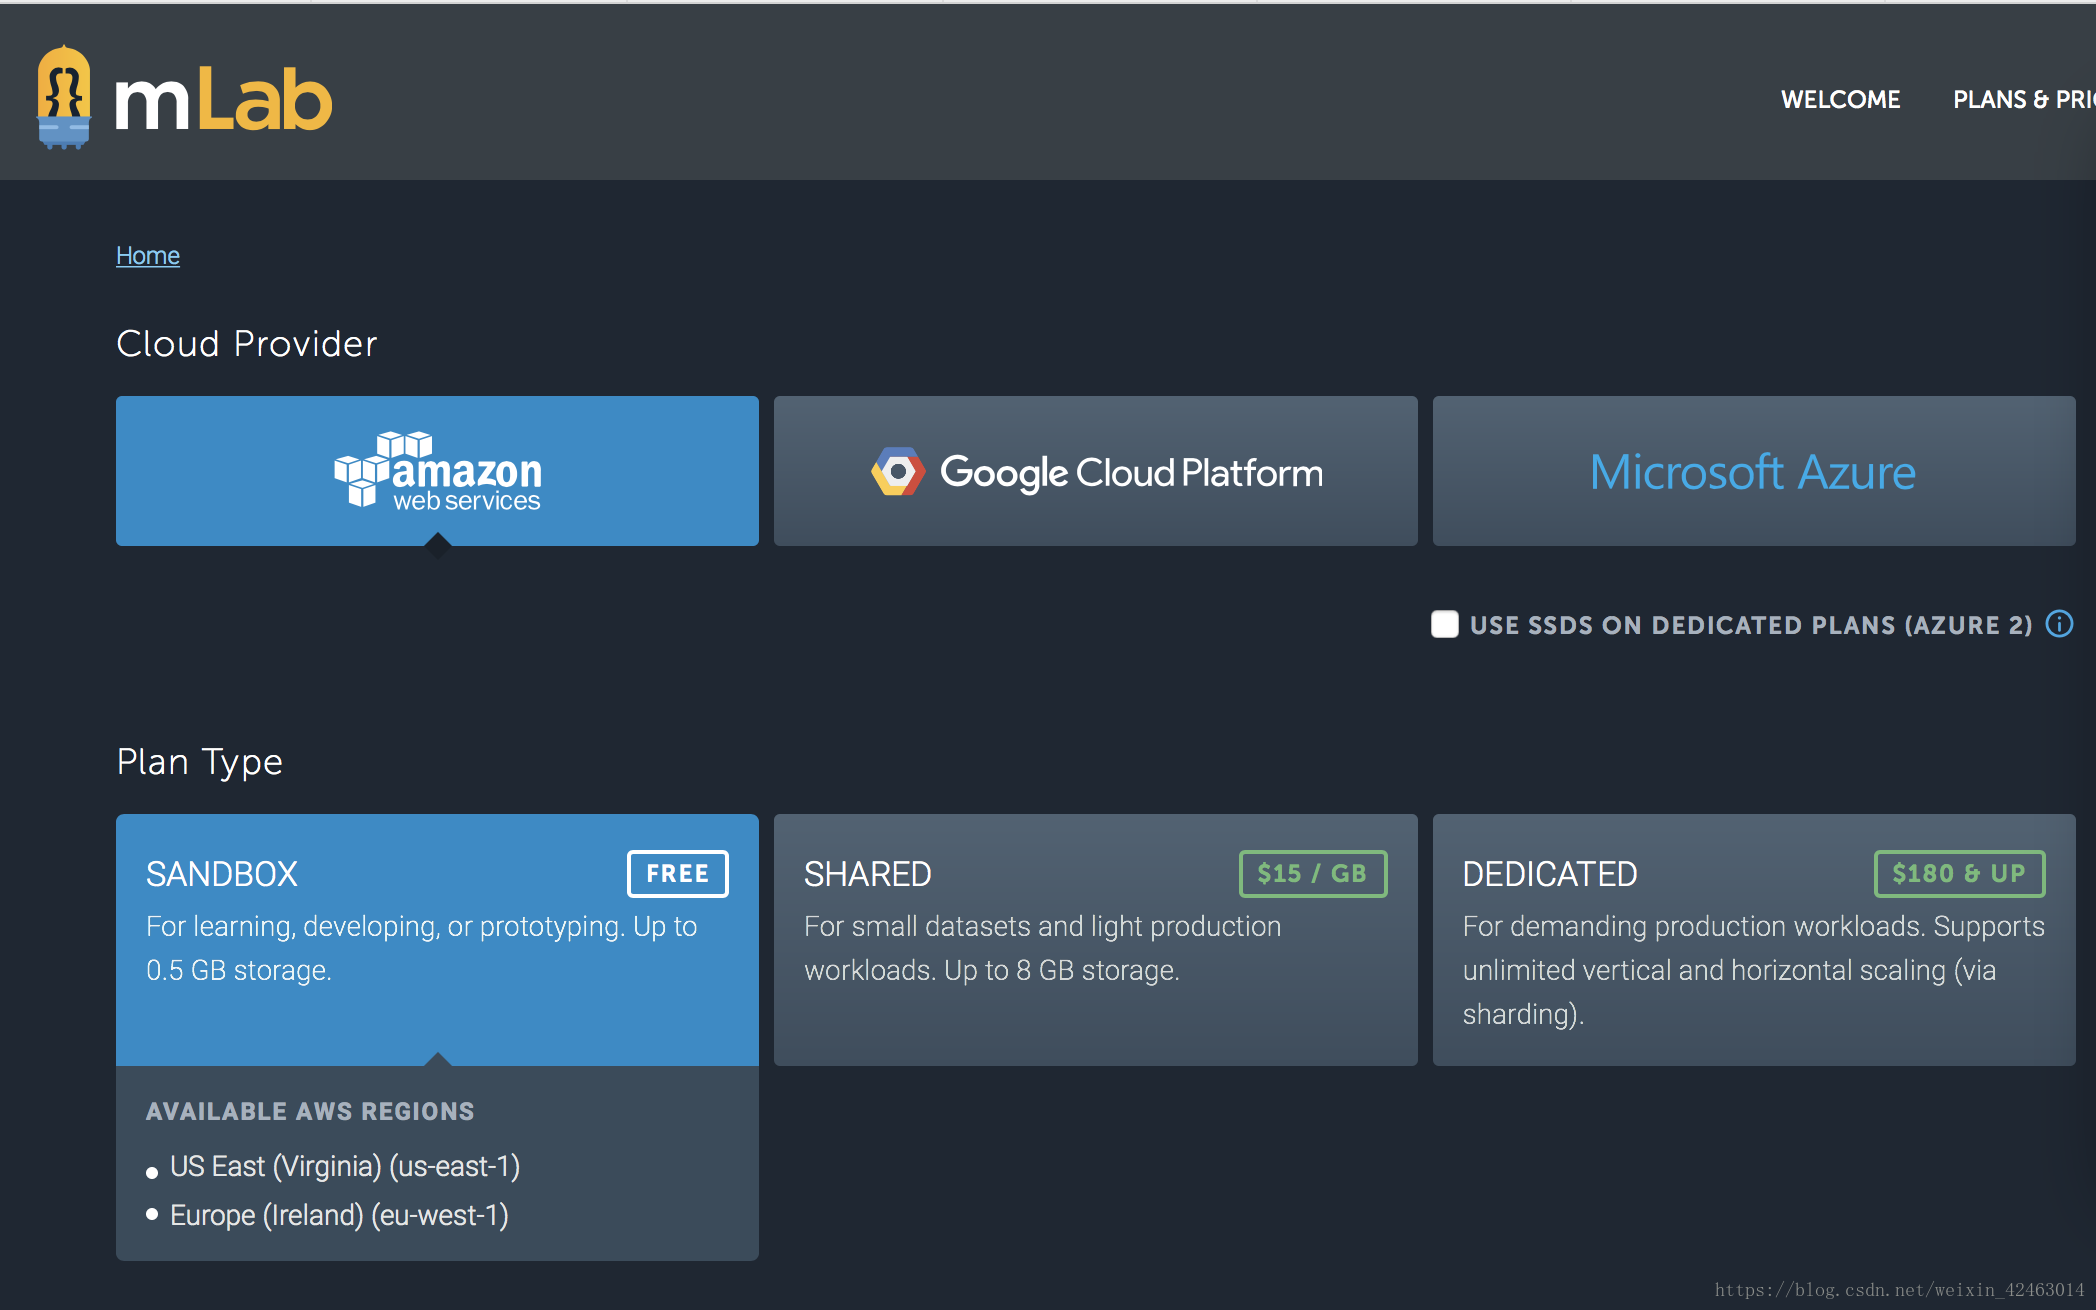Expand the Sandbox plan details card
This screenshot has width=2096, height=1310.
(437, 940)
